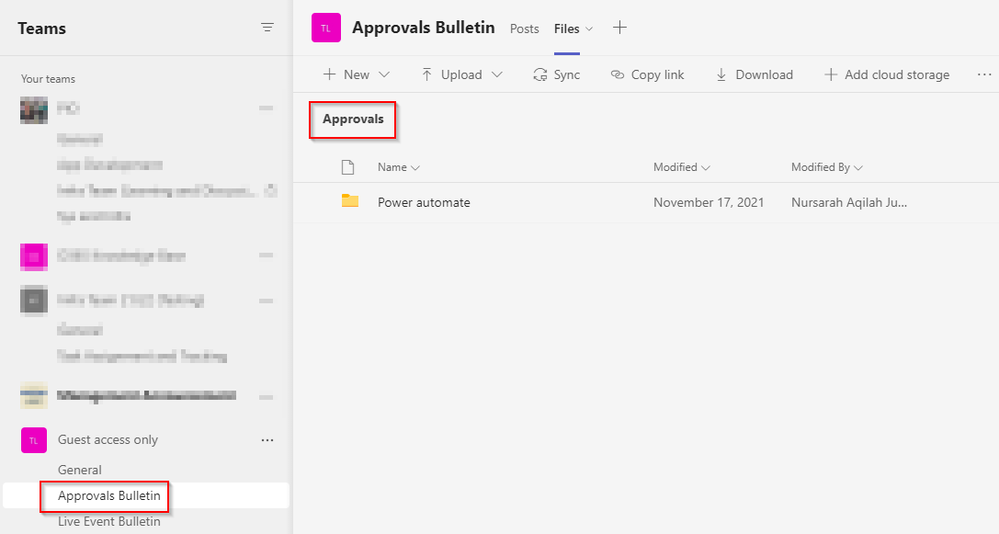Click the Approvals breadcrumb folder
Screen dimensions: 999x534
[353, 119]
